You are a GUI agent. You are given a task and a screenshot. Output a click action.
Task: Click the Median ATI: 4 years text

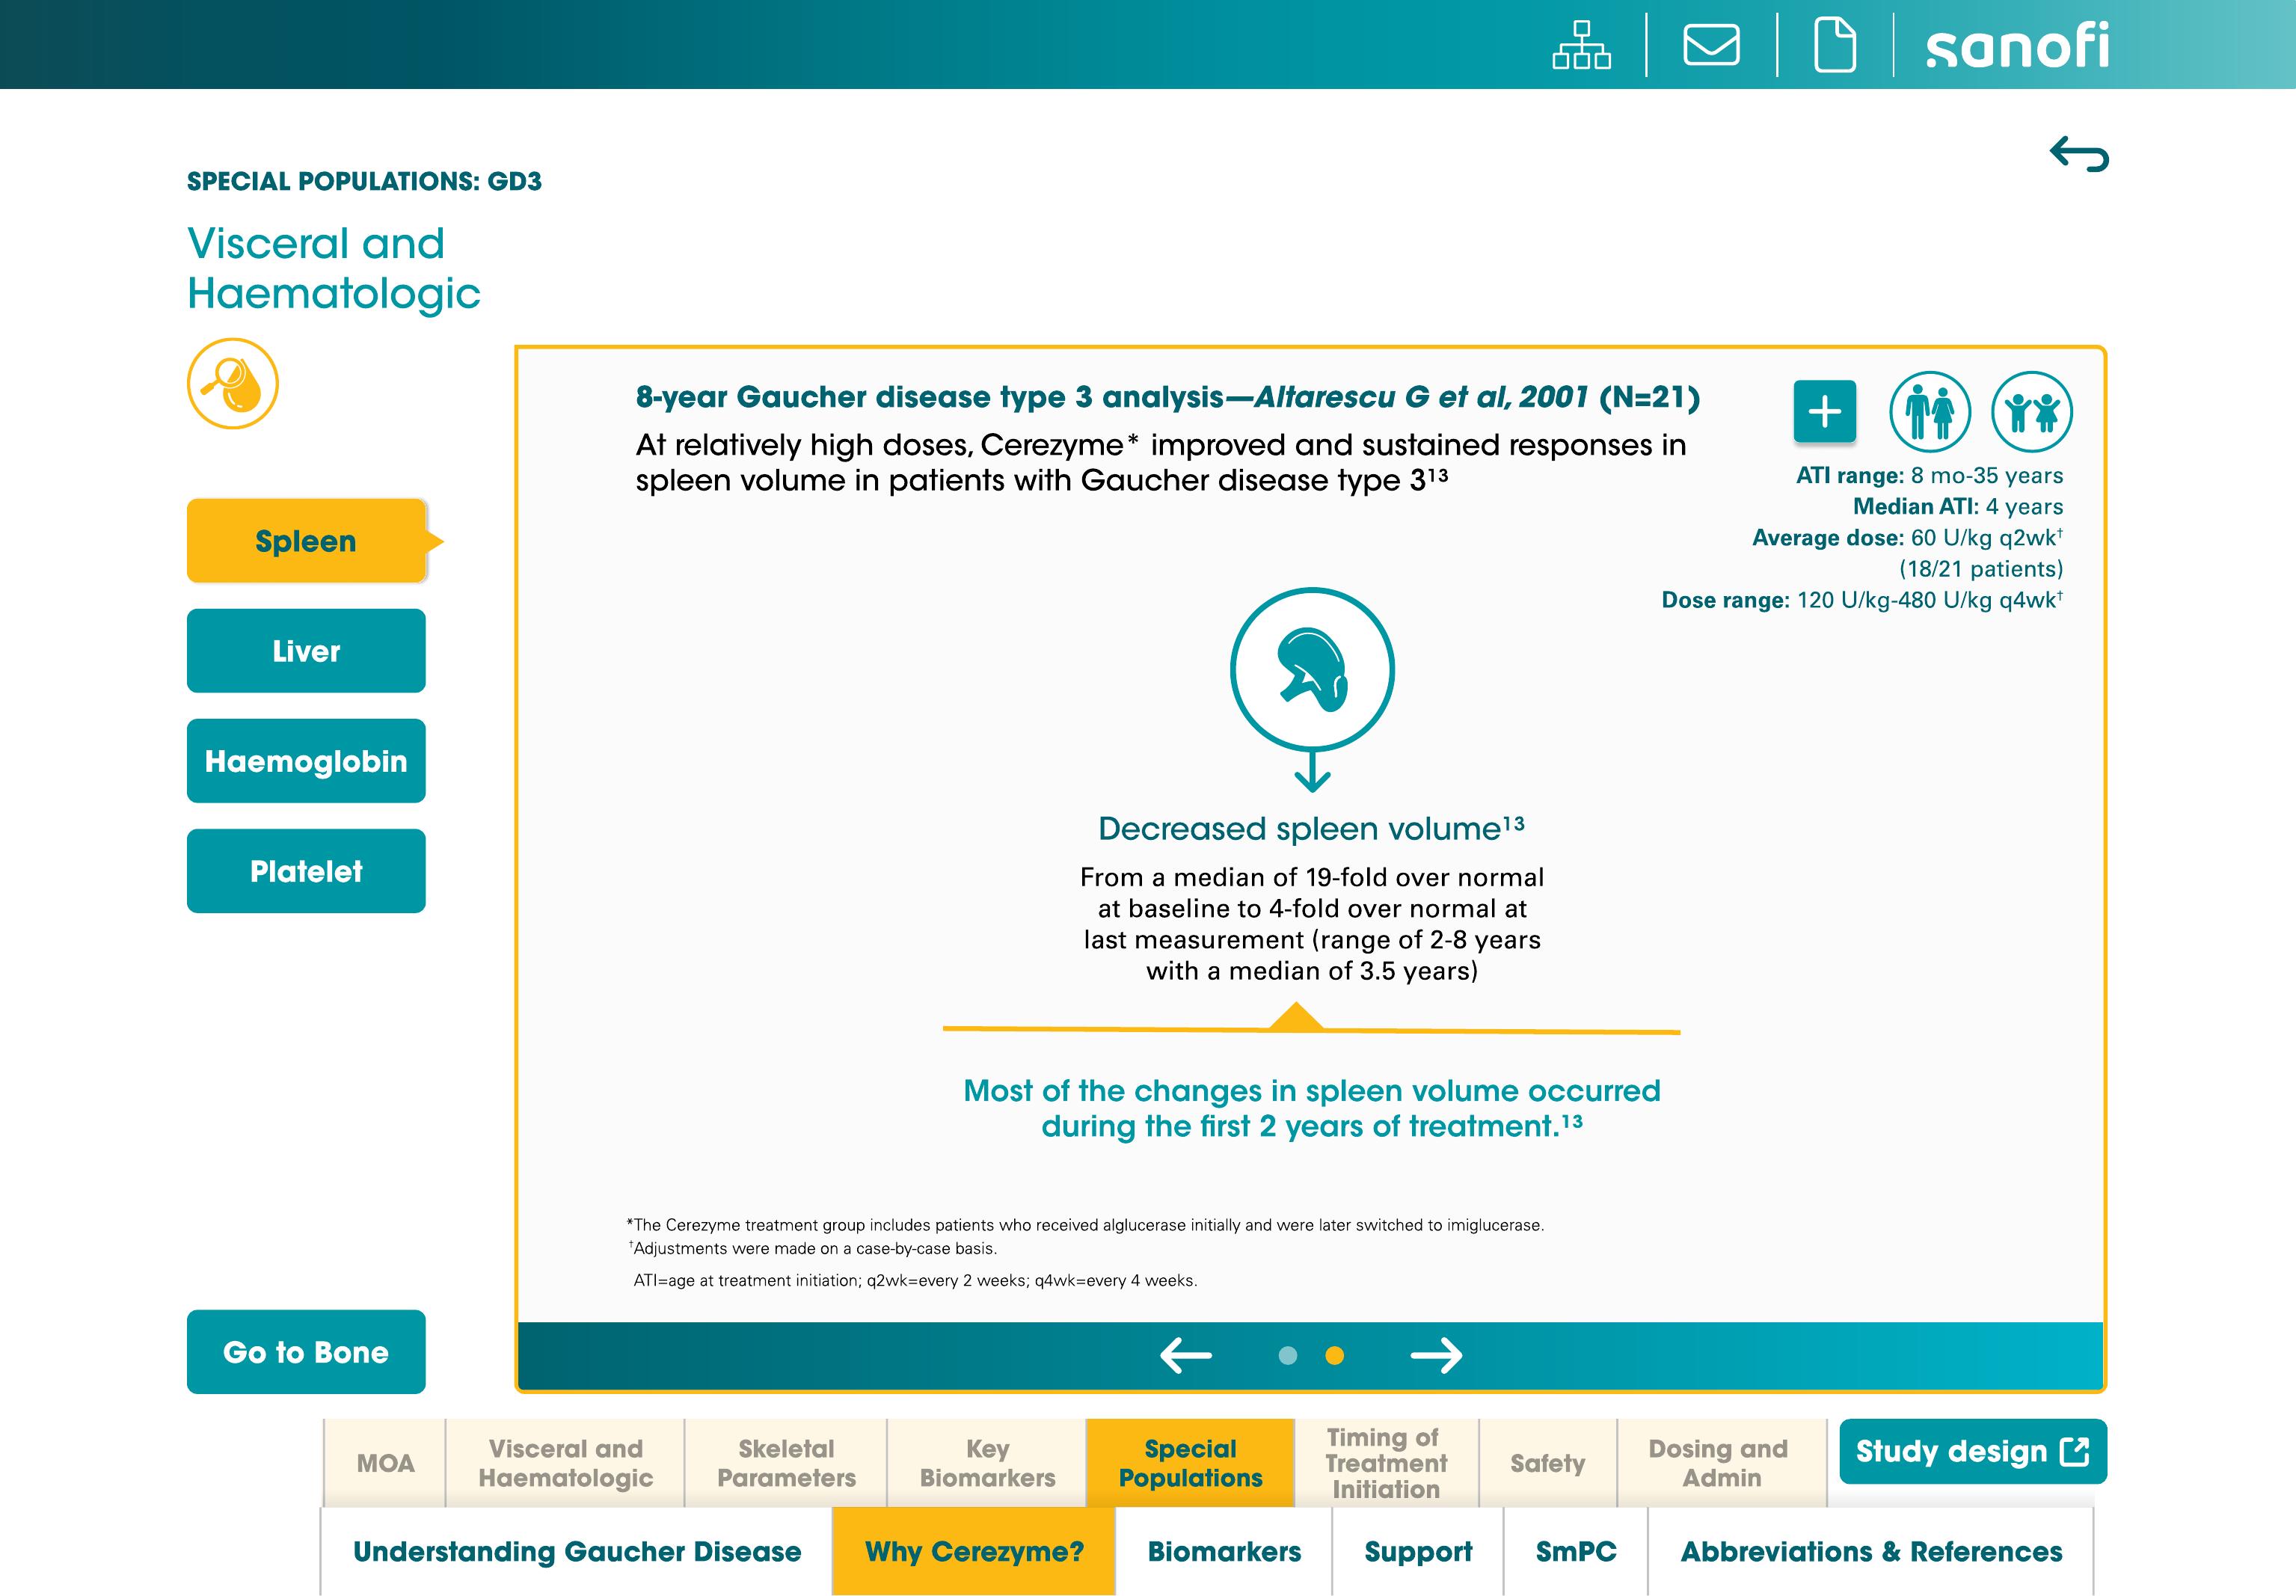[x=1958, y=506]
